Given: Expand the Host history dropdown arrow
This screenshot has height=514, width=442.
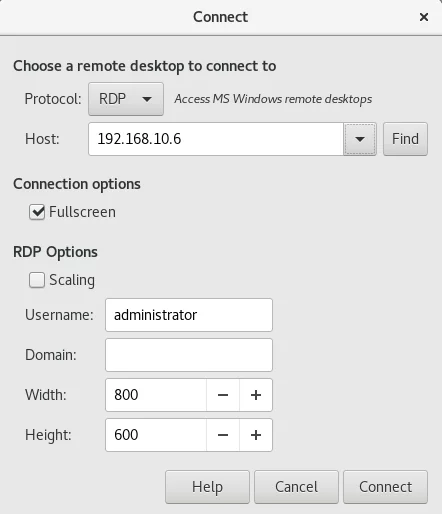Looking at the screenshot, I should click(360, 139).
